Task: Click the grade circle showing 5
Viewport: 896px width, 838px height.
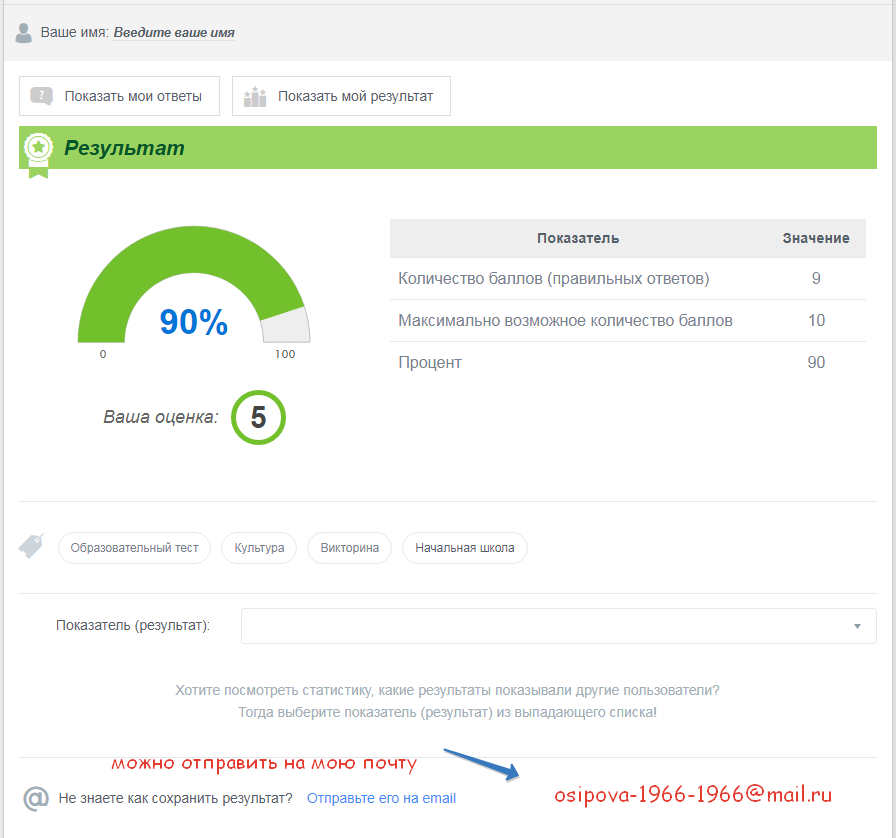Action: pos(258,417)
